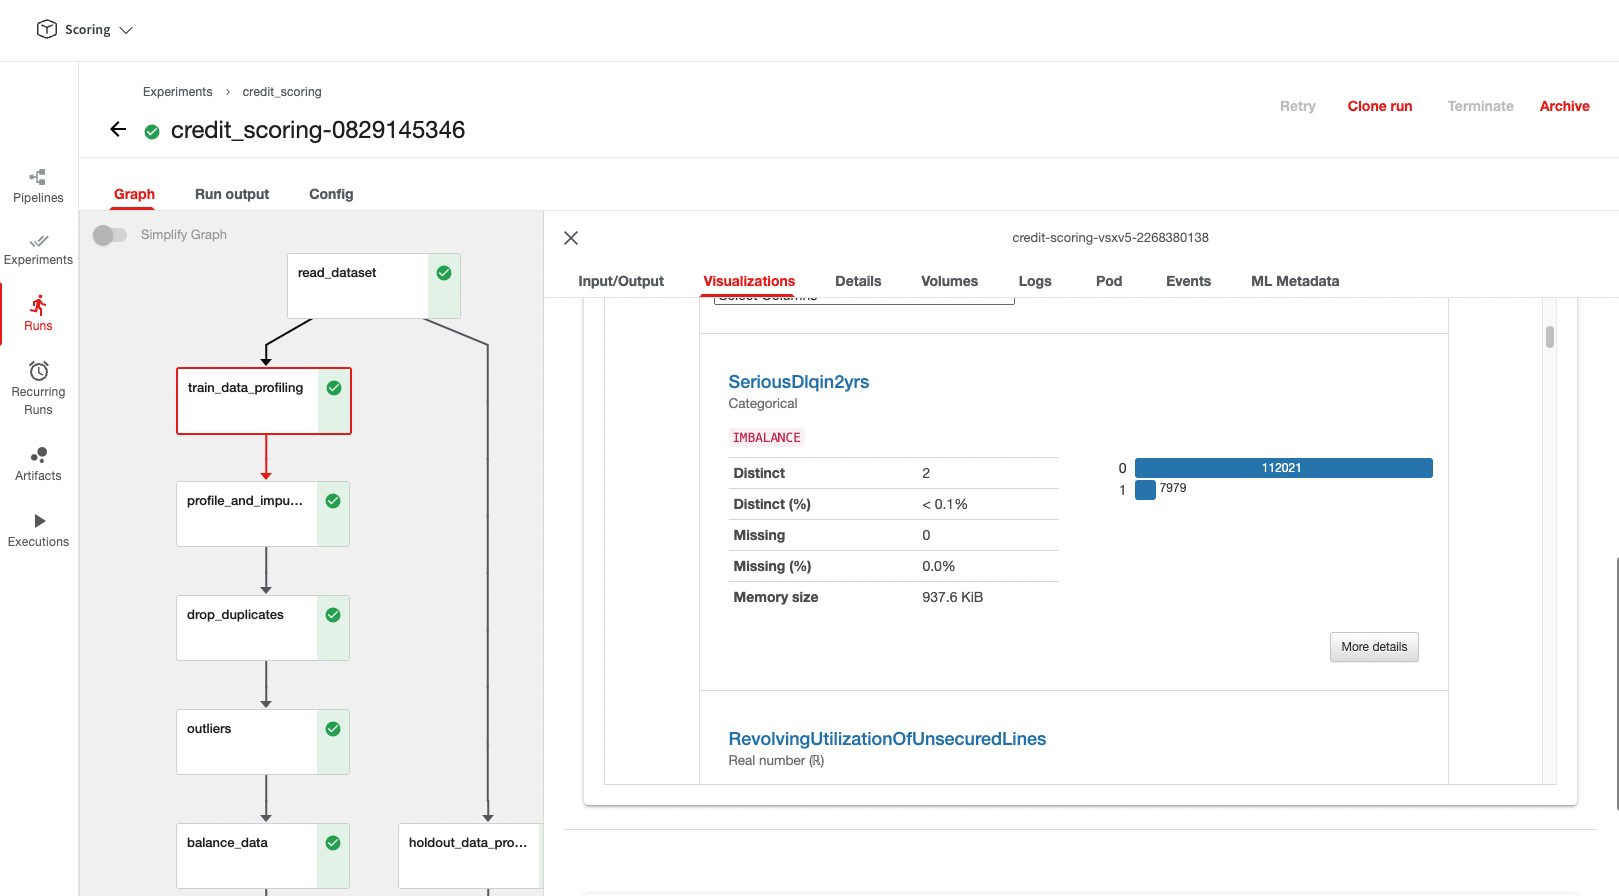Viewport: 1619px width, 896px height.
Task: Select the read_dataset graph node
Action: click(374, 286)
